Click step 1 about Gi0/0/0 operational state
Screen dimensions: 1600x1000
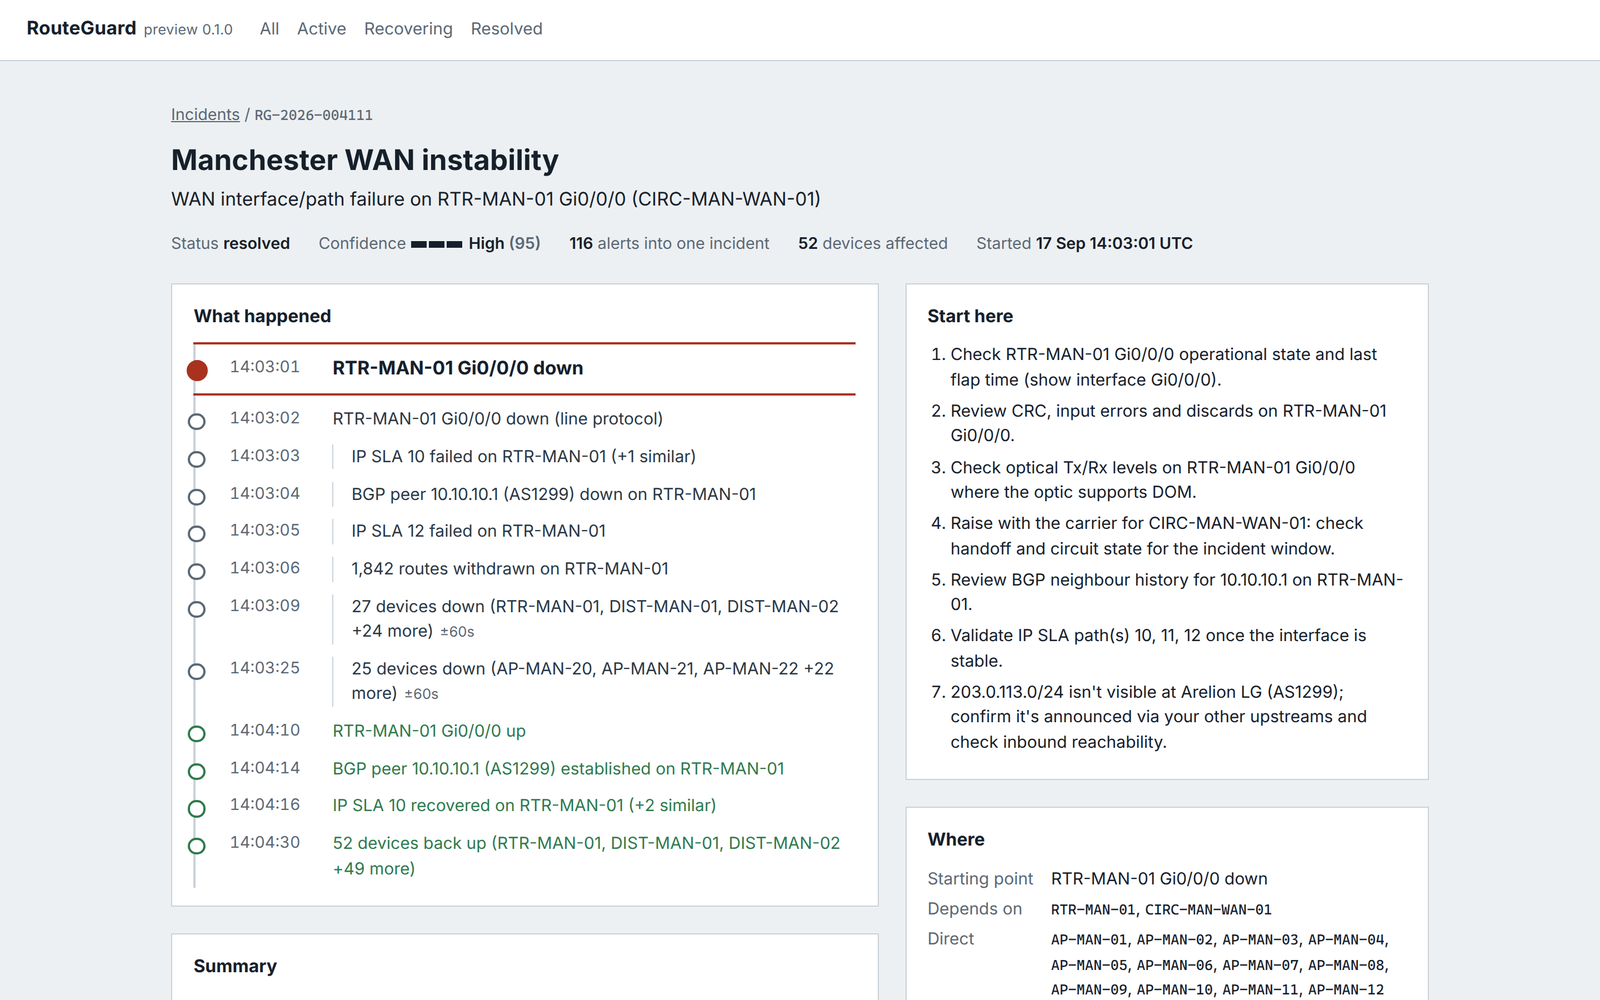tap(1164, 367)
